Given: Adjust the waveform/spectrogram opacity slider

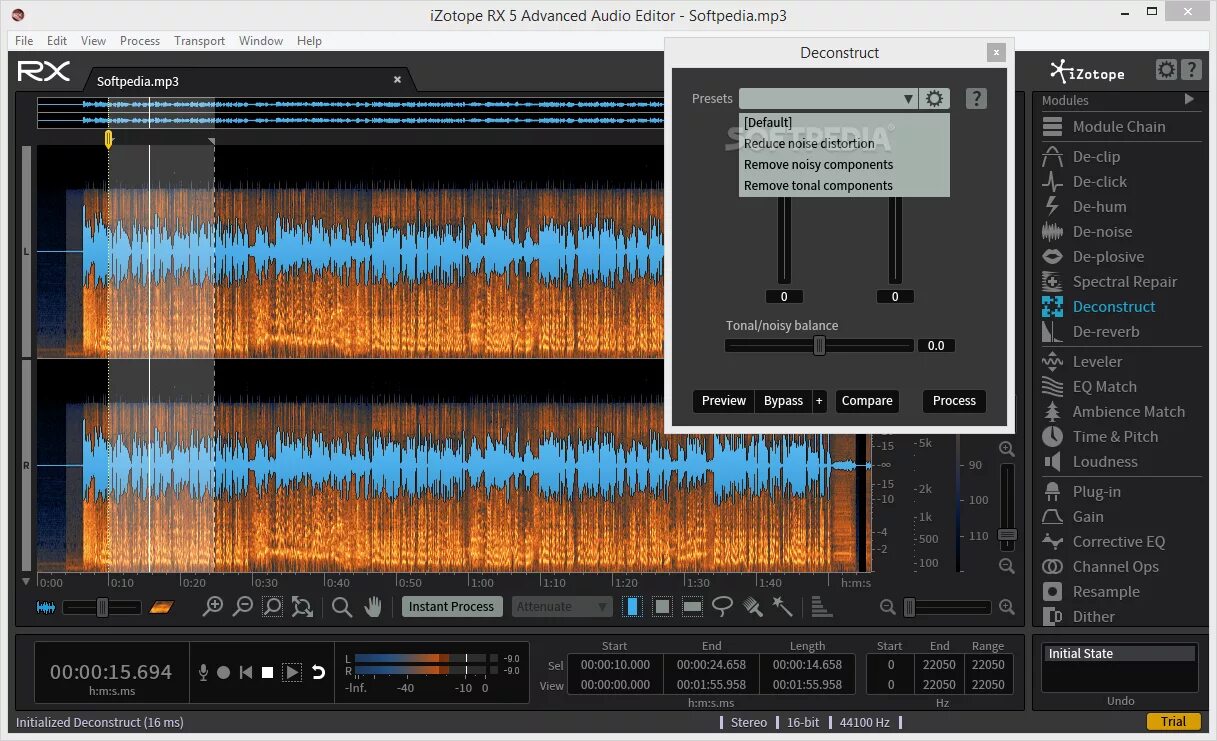Looking at the screenshot, I should [102, 607].
